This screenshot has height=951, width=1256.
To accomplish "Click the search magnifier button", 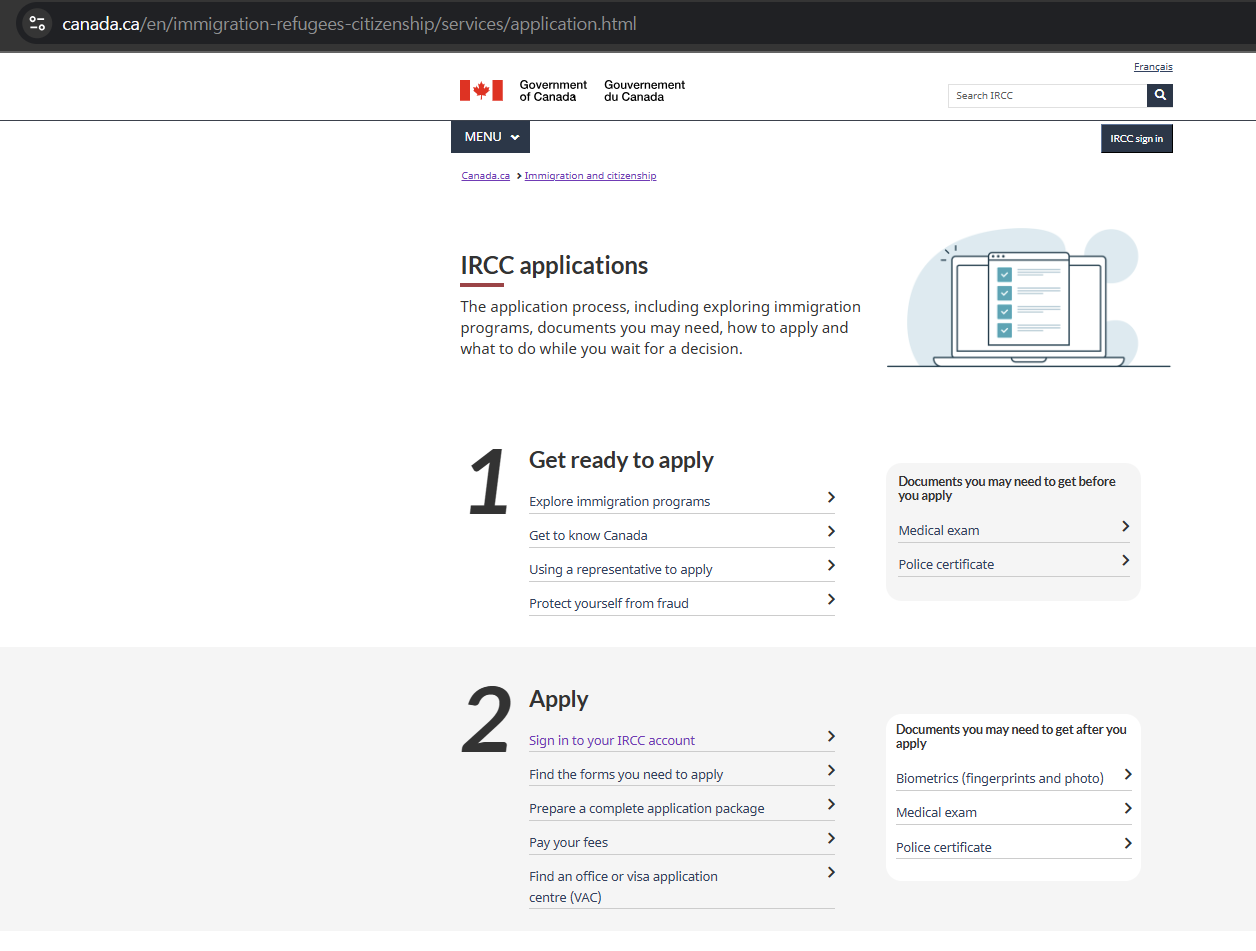I will click(1160, 95).
